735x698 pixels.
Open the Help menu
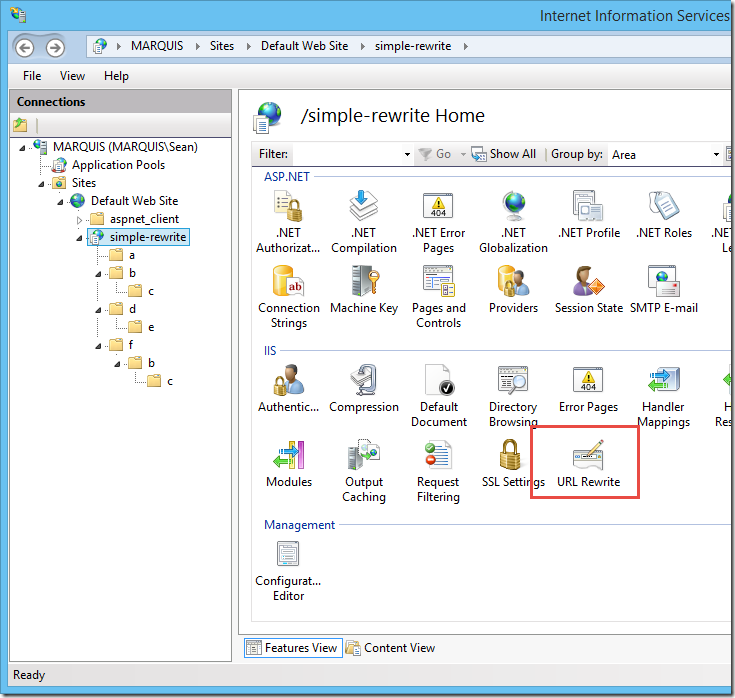pyautogui.click(x=116, y=76)
